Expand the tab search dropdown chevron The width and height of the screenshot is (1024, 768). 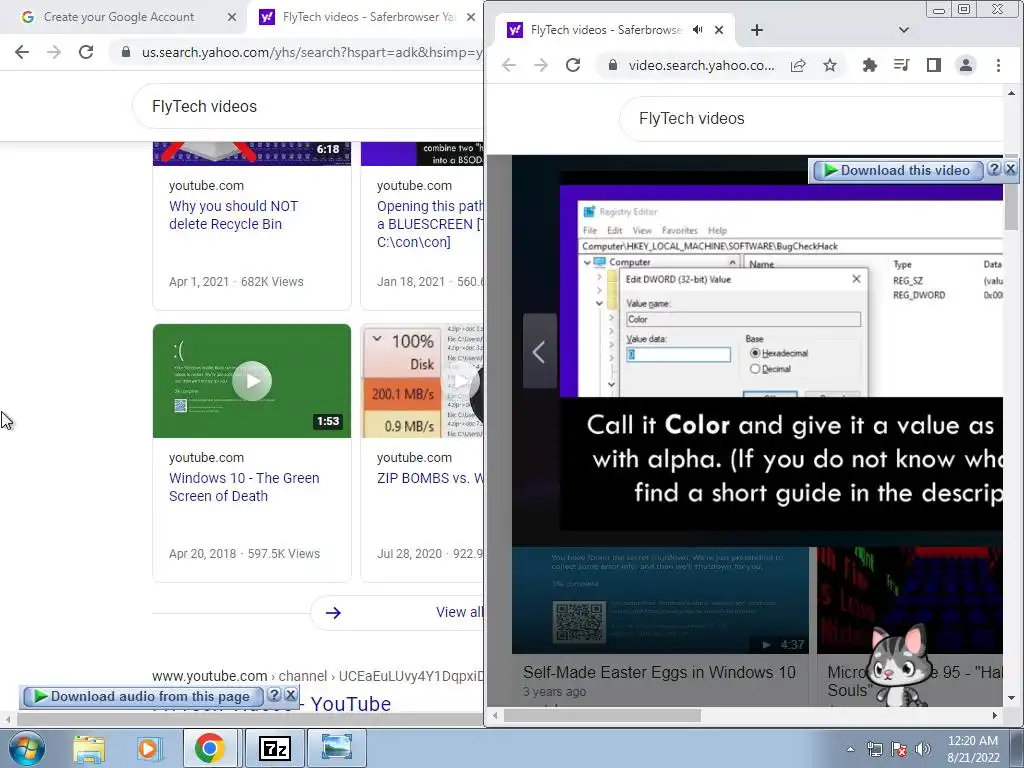tap(904, 30)
